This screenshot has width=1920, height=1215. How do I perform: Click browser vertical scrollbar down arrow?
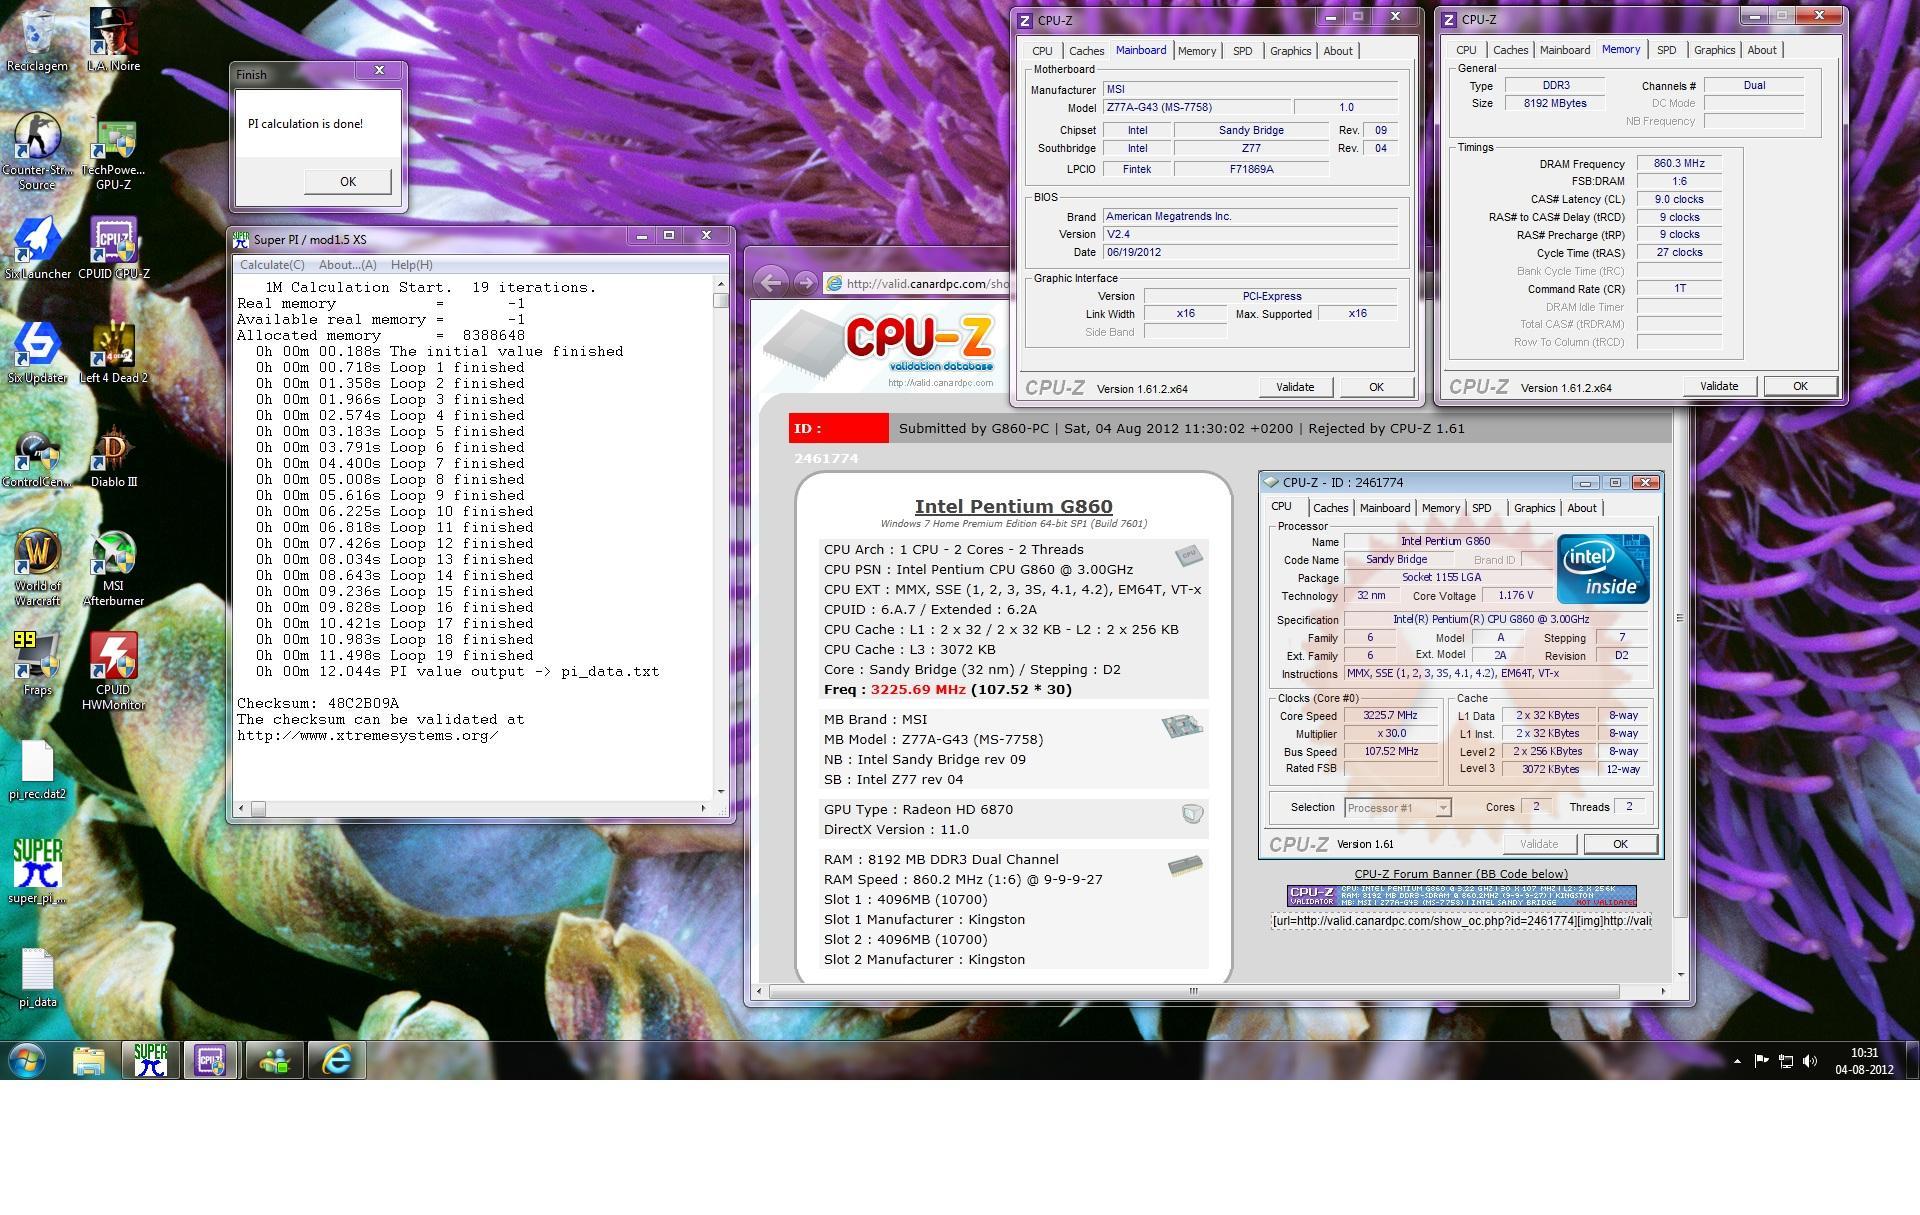tap(1680, 974)
